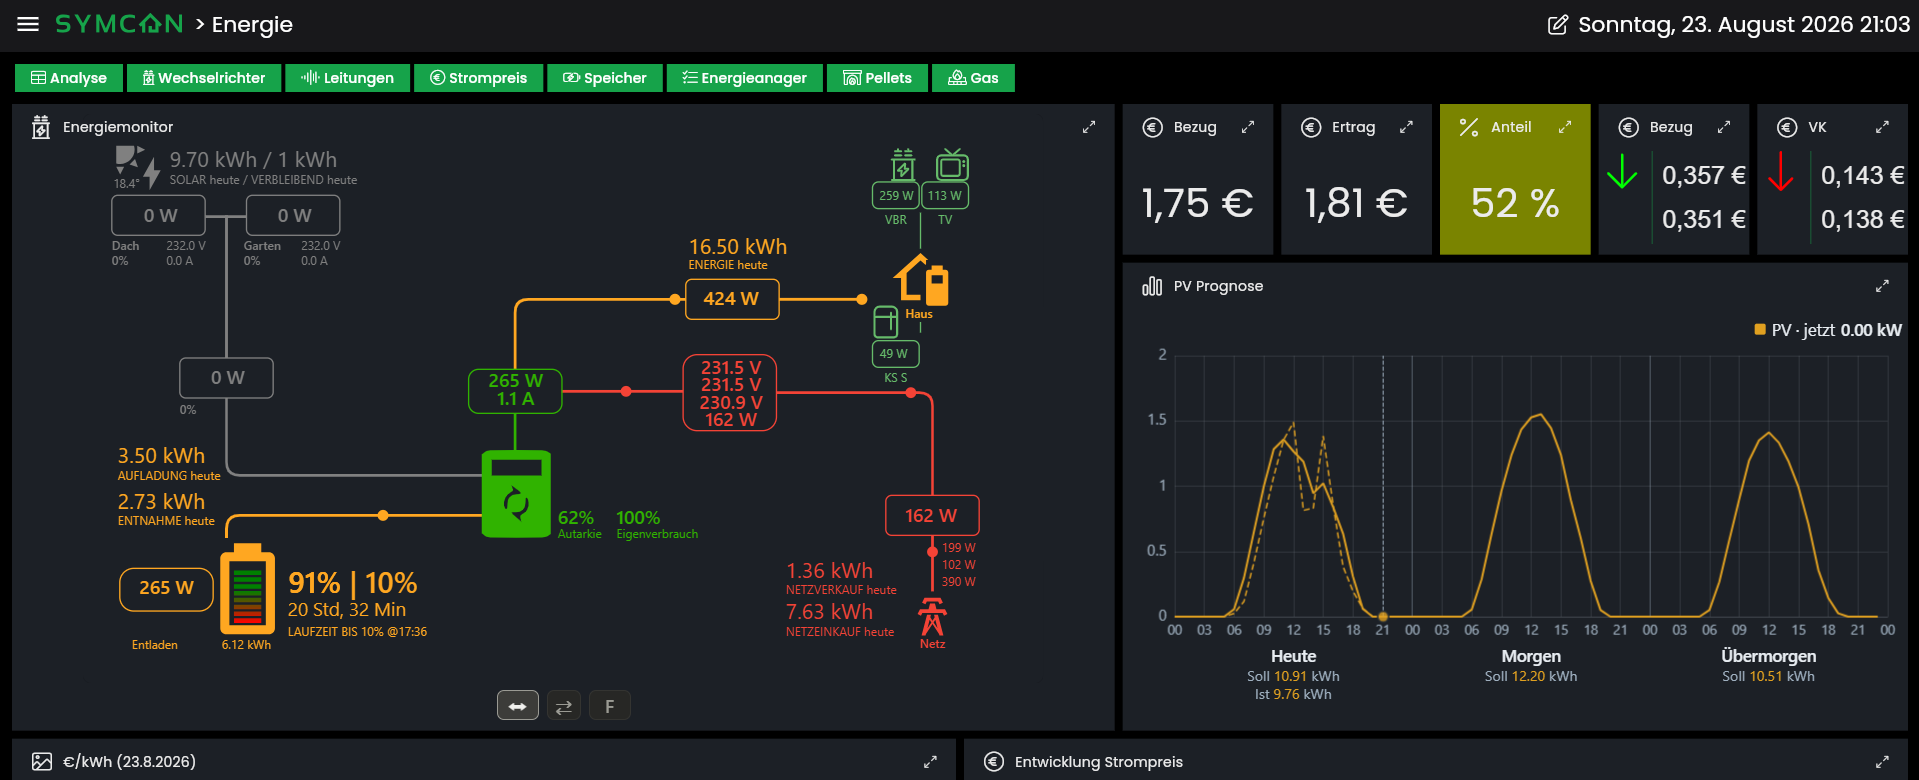Click the Pellets button
Image resolution: width=1919 pixels, height=780 pixels.
tap(877, 78)
